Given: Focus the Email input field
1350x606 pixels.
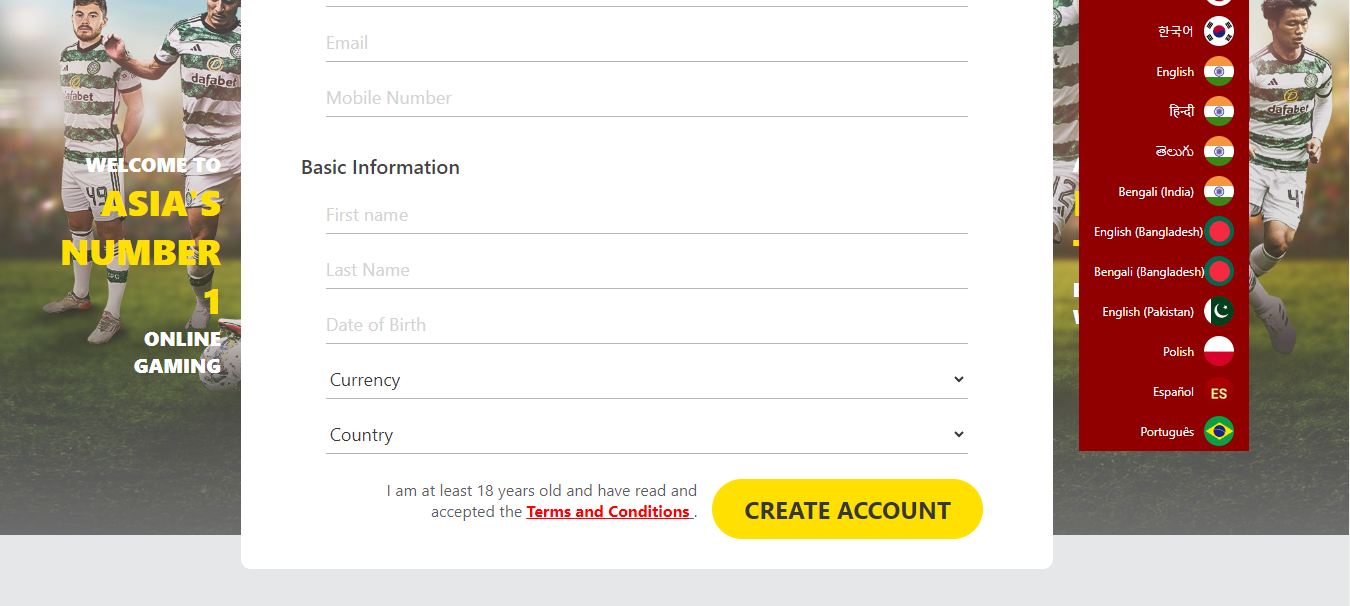Looking at the screenshot, I should [646, 43].
